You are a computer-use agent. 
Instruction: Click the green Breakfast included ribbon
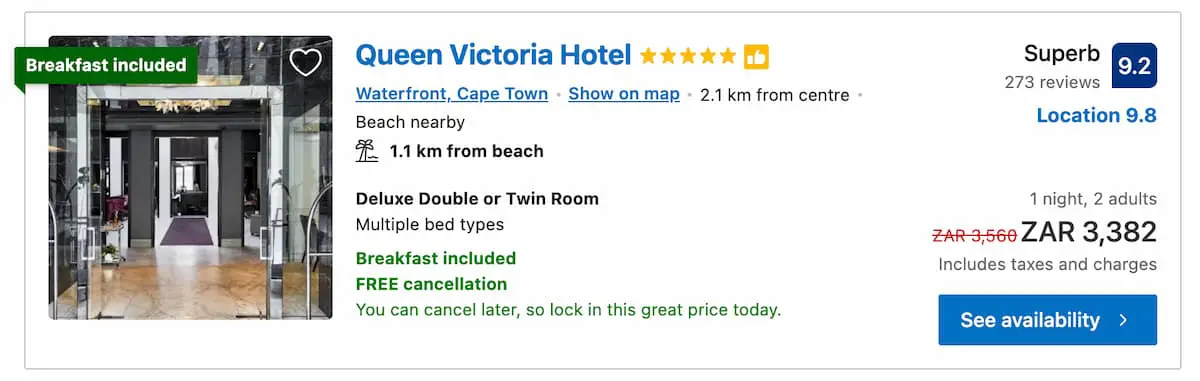[106, 65]
